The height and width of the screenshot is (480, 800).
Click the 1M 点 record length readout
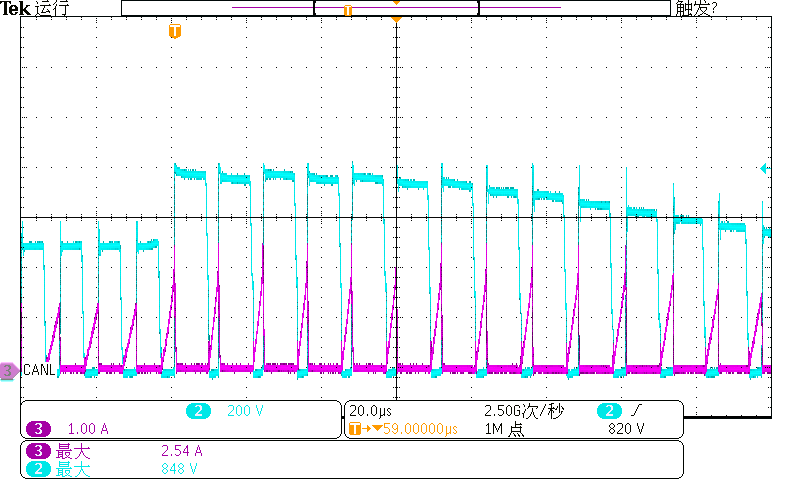point(506,429)
